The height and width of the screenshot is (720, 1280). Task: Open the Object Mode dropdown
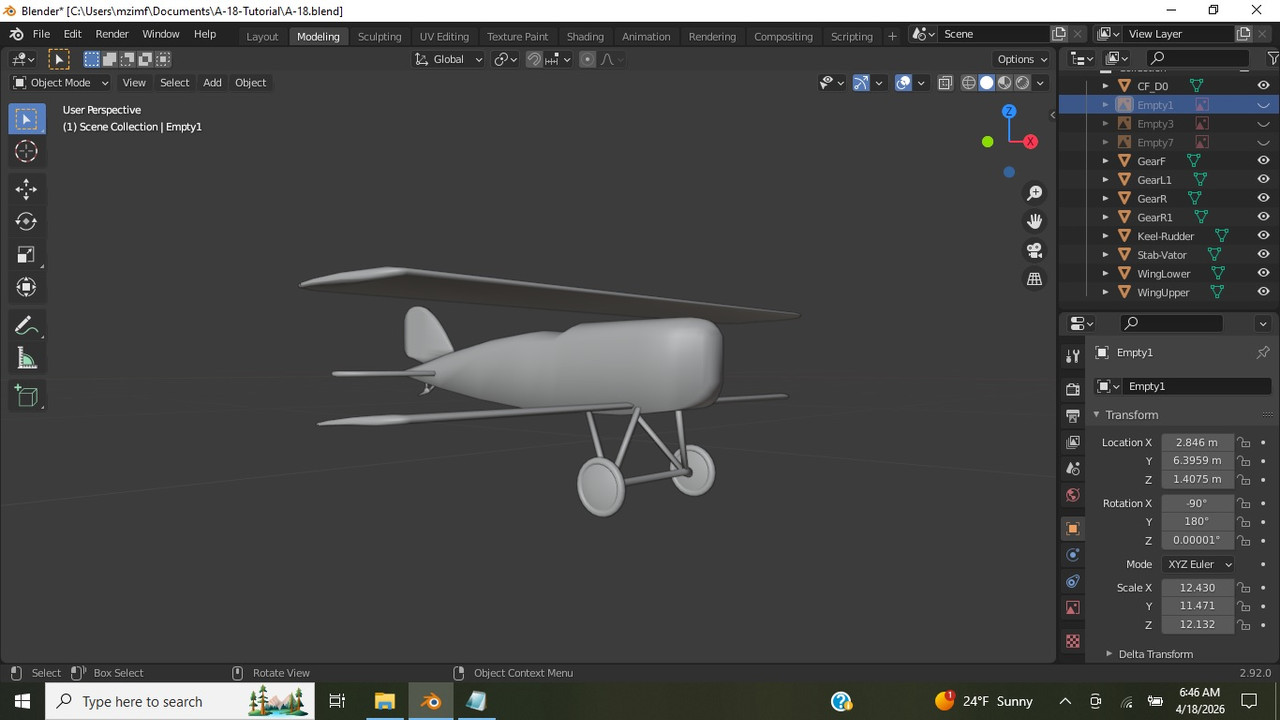(x=60, y=83)
